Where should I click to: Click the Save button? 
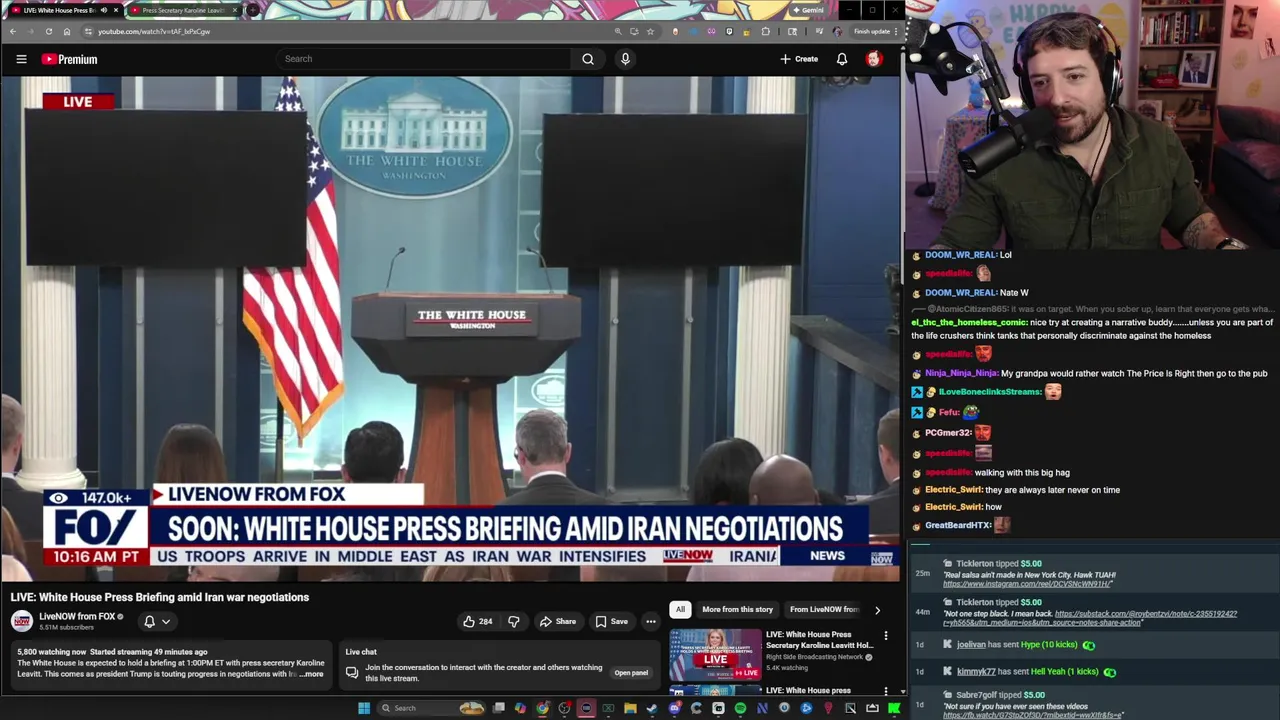611,622
